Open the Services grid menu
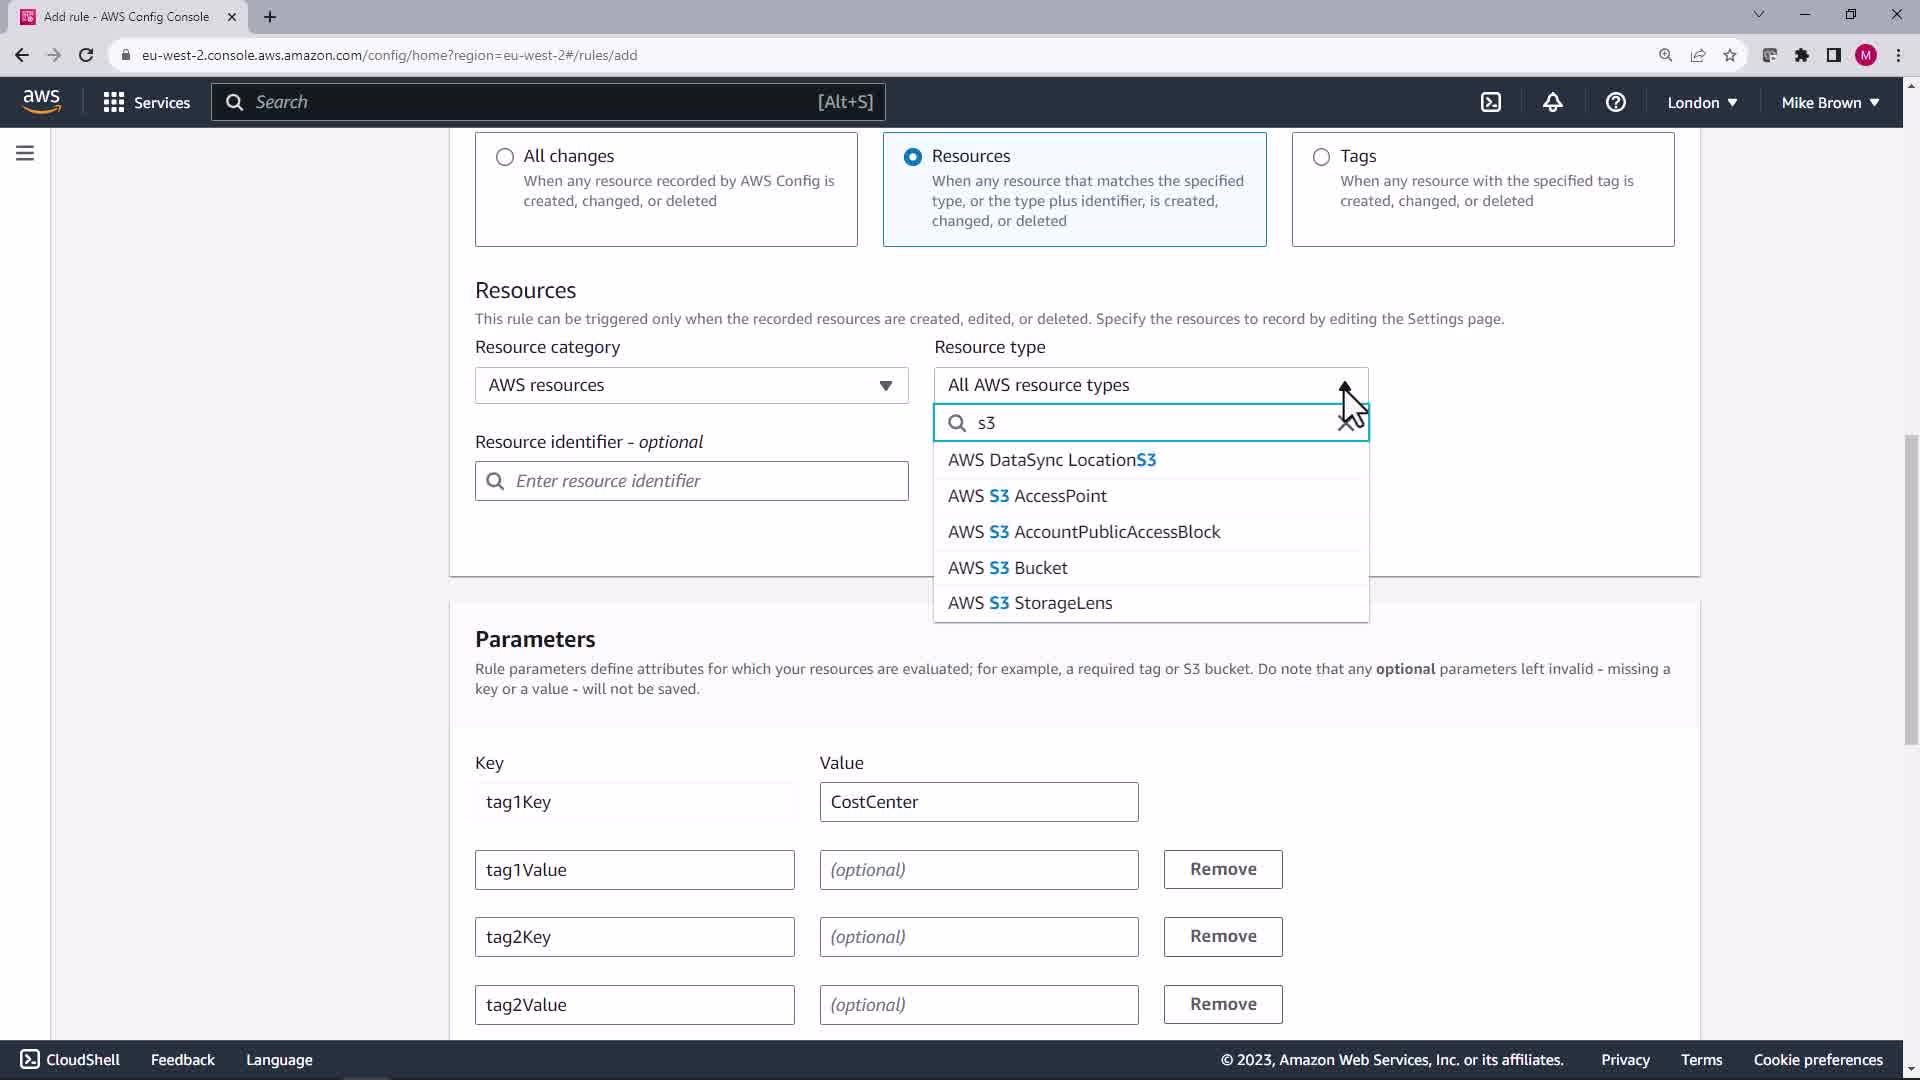This screenshot has height=1080, width=1920. tap(146, 103)
